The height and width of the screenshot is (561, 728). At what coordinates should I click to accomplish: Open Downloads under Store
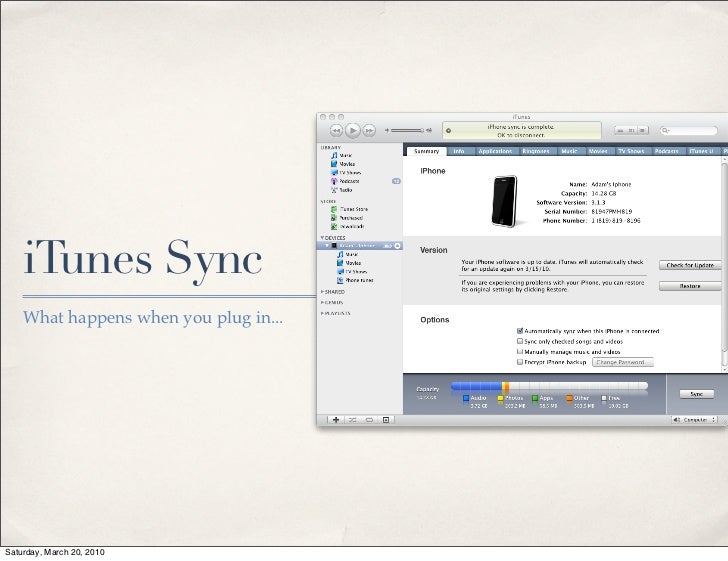(347, 227)
